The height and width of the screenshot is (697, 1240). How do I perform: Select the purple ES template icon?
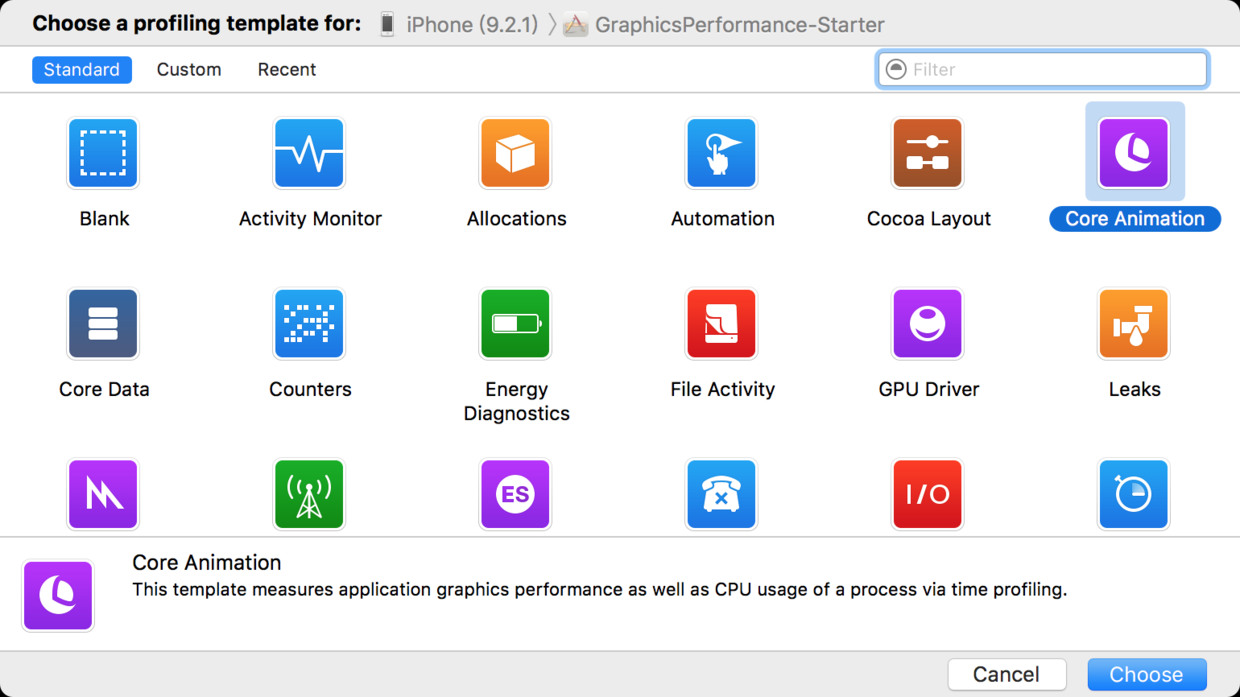[515, 494]
